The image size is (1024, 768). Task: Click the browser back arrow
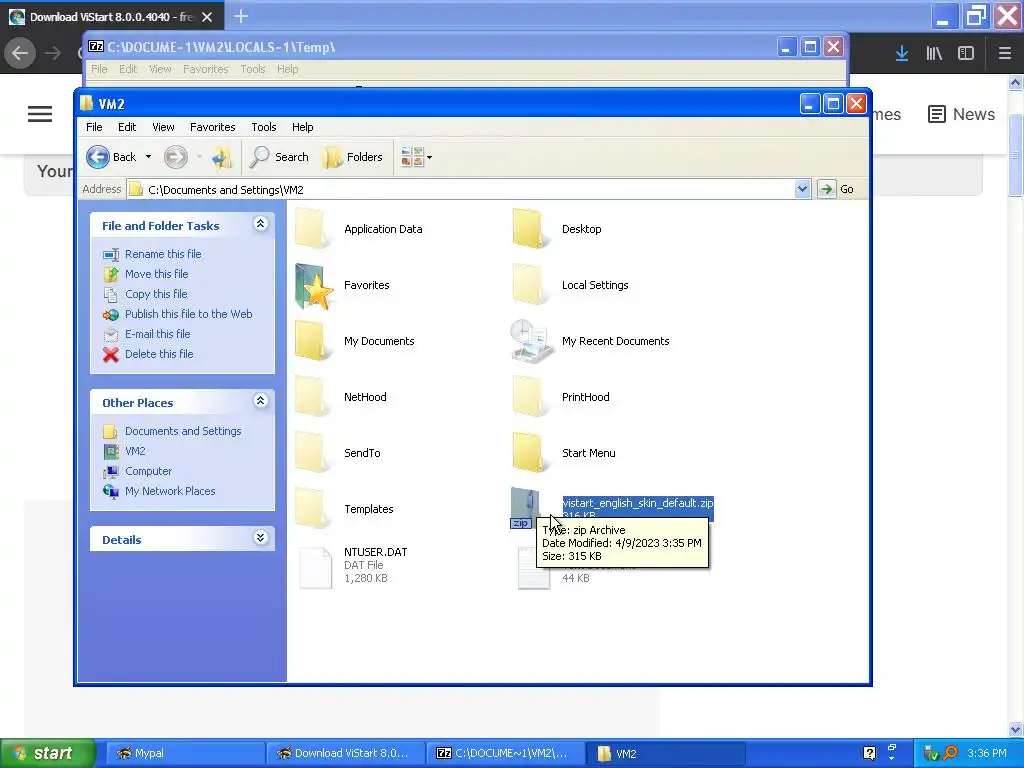(20, 53)
